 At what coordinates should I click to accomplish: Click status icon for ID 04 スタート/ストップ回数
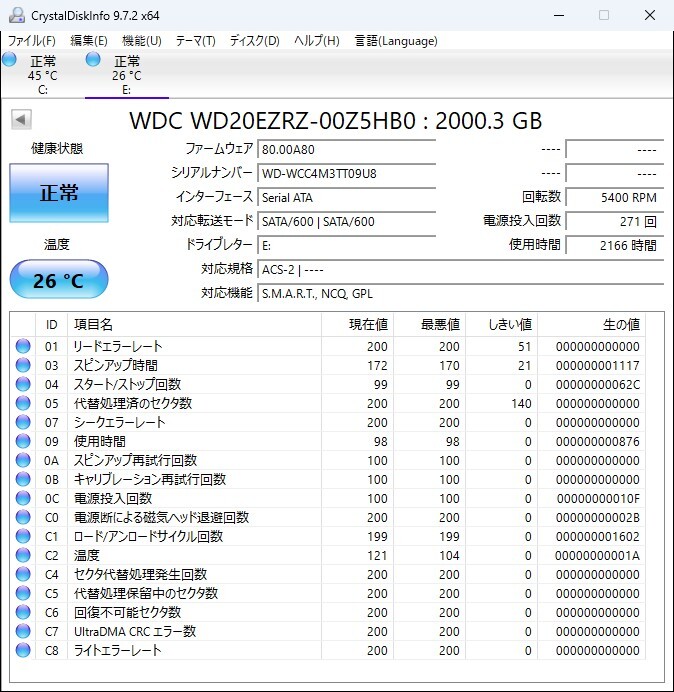[x=23, y=384]
